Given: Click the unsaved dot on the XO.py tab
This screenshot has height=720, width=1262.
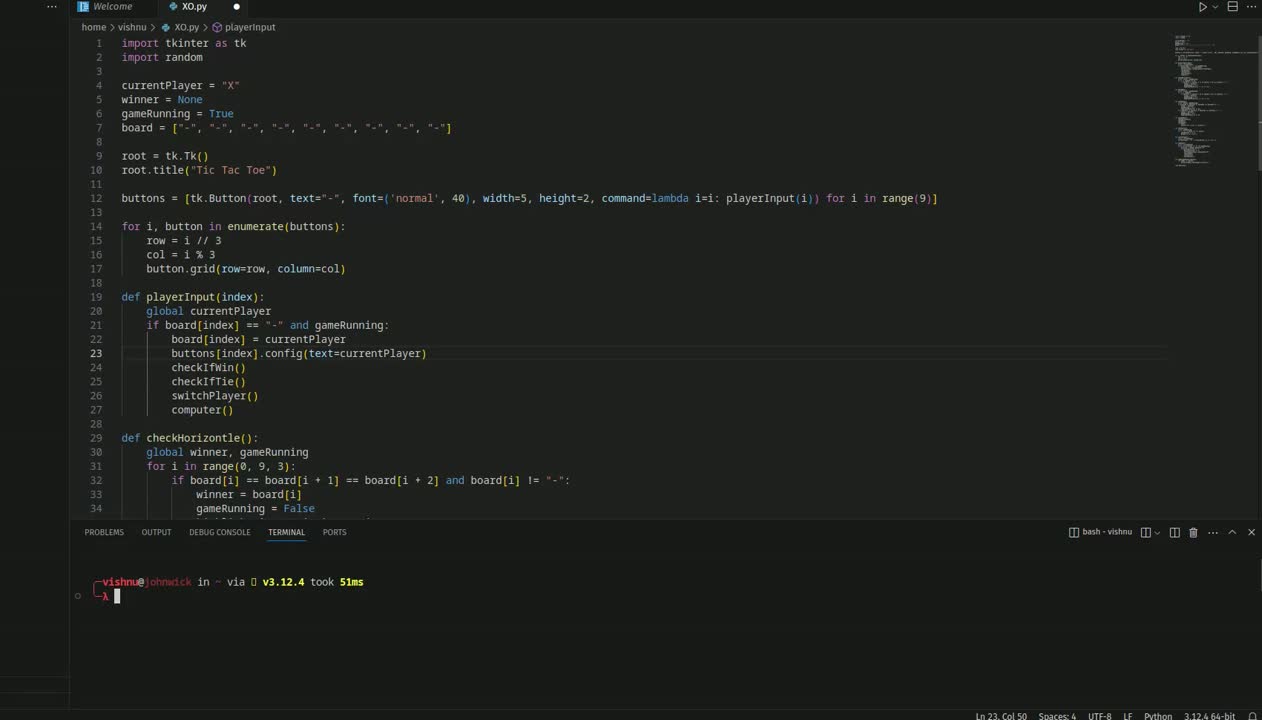Looking at the screenshot, I should [x=237, y=7].
